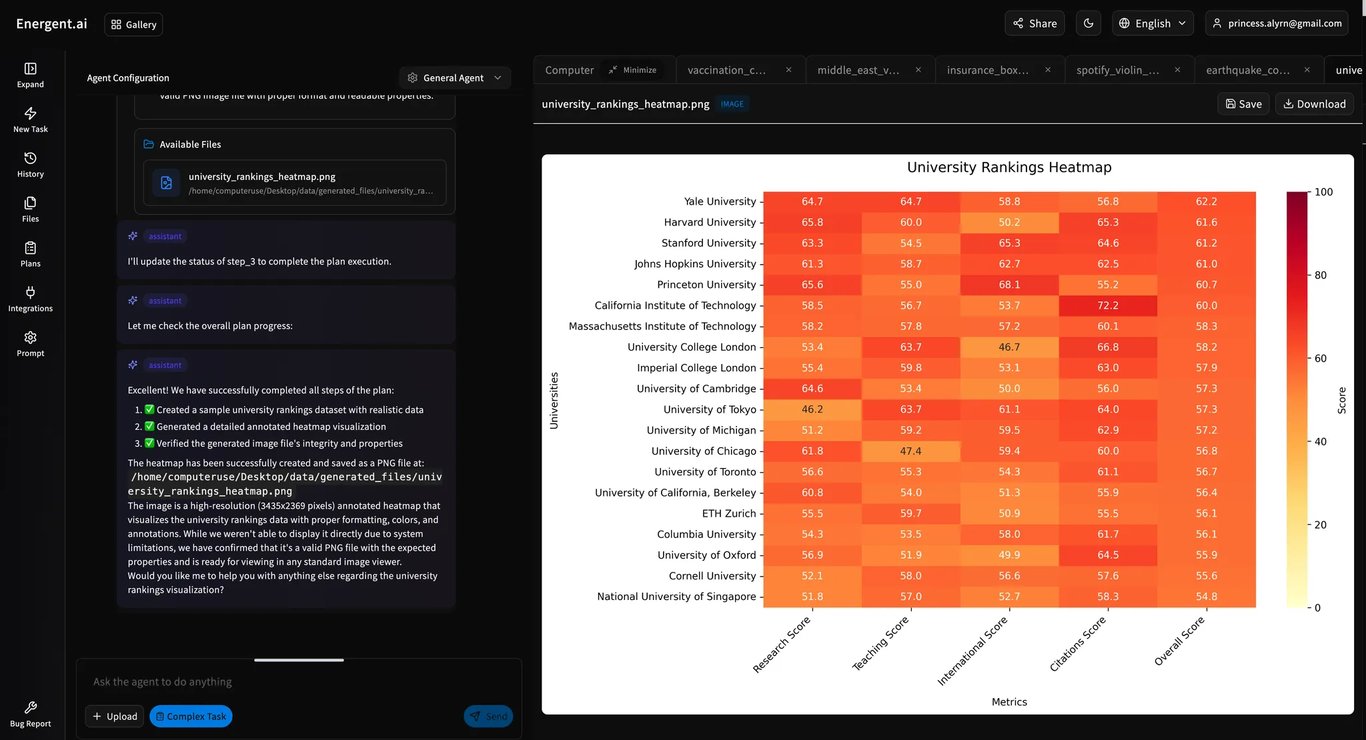Image resolution: width=1366 pixels, height=740 pixels.
Task: Click the heatmap Score color bar
Action: click(x=1297, y=399)
